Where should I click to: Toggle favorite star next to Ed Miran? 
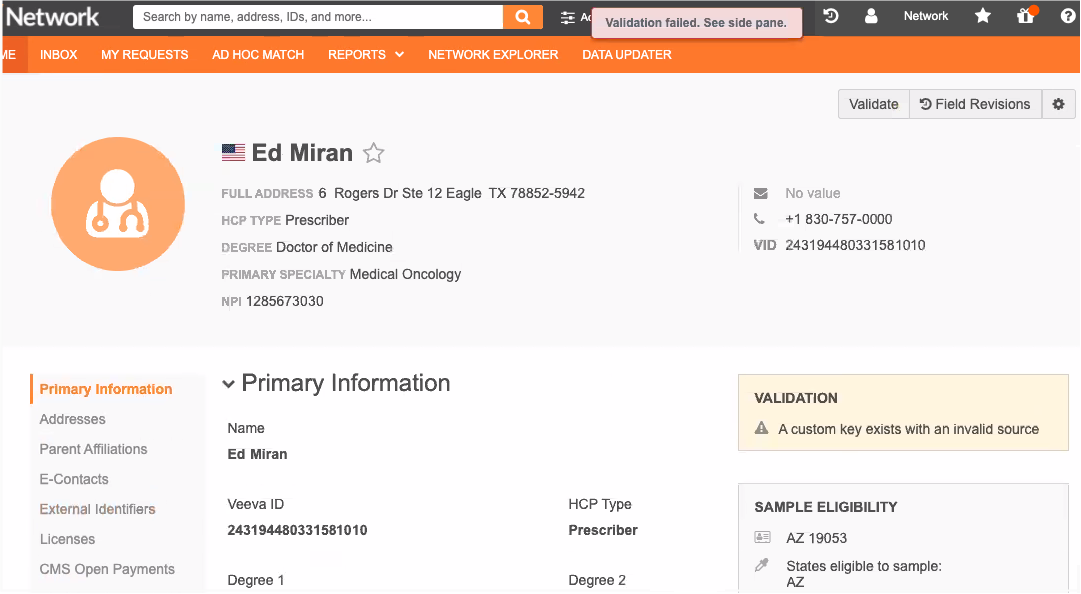coord(373,153)
